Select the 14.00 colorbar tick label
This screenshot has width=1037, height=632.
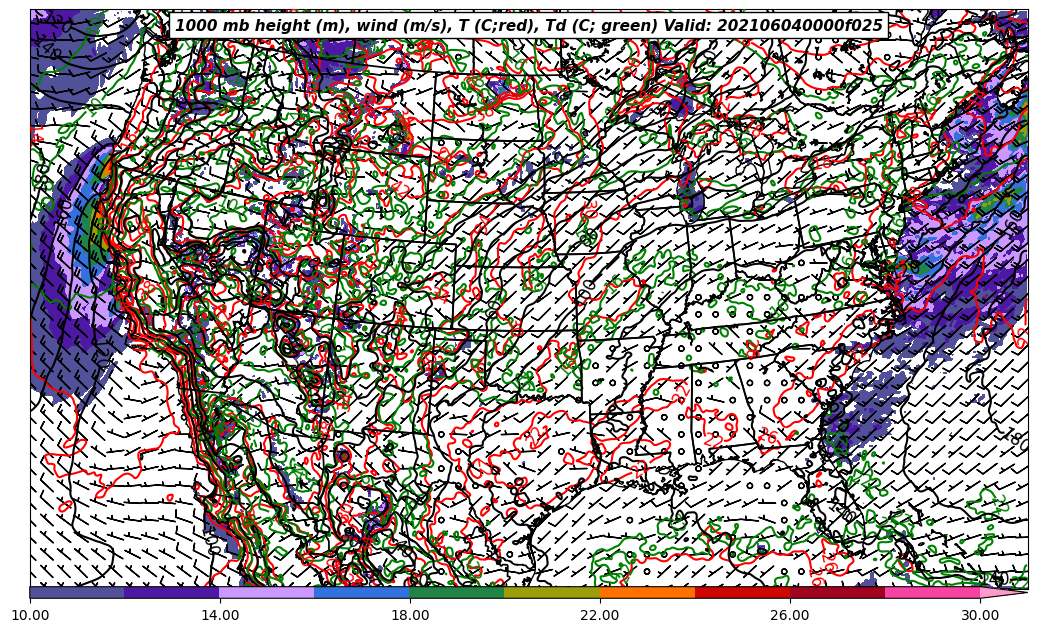coord(220,615)
